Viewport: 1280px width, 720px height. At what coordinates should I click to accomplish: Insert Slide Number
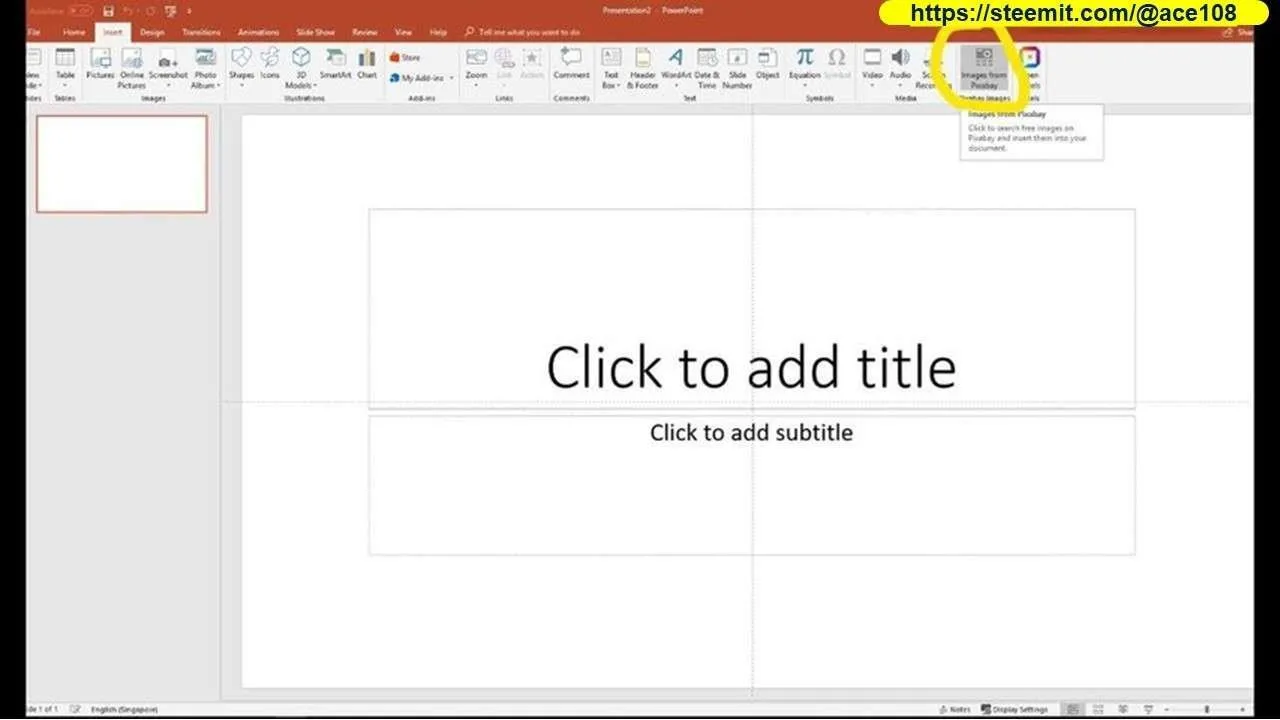click(737, 68)
